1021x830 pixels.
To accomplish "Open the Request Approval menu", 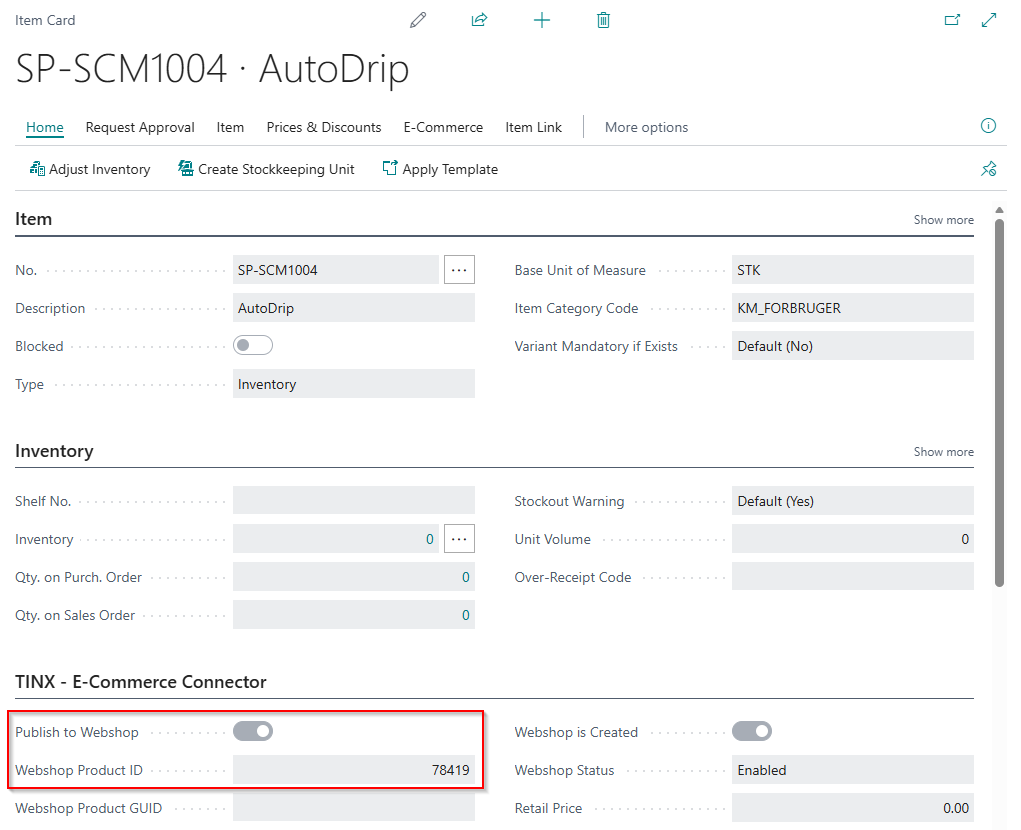I will (x=140, y=127).
